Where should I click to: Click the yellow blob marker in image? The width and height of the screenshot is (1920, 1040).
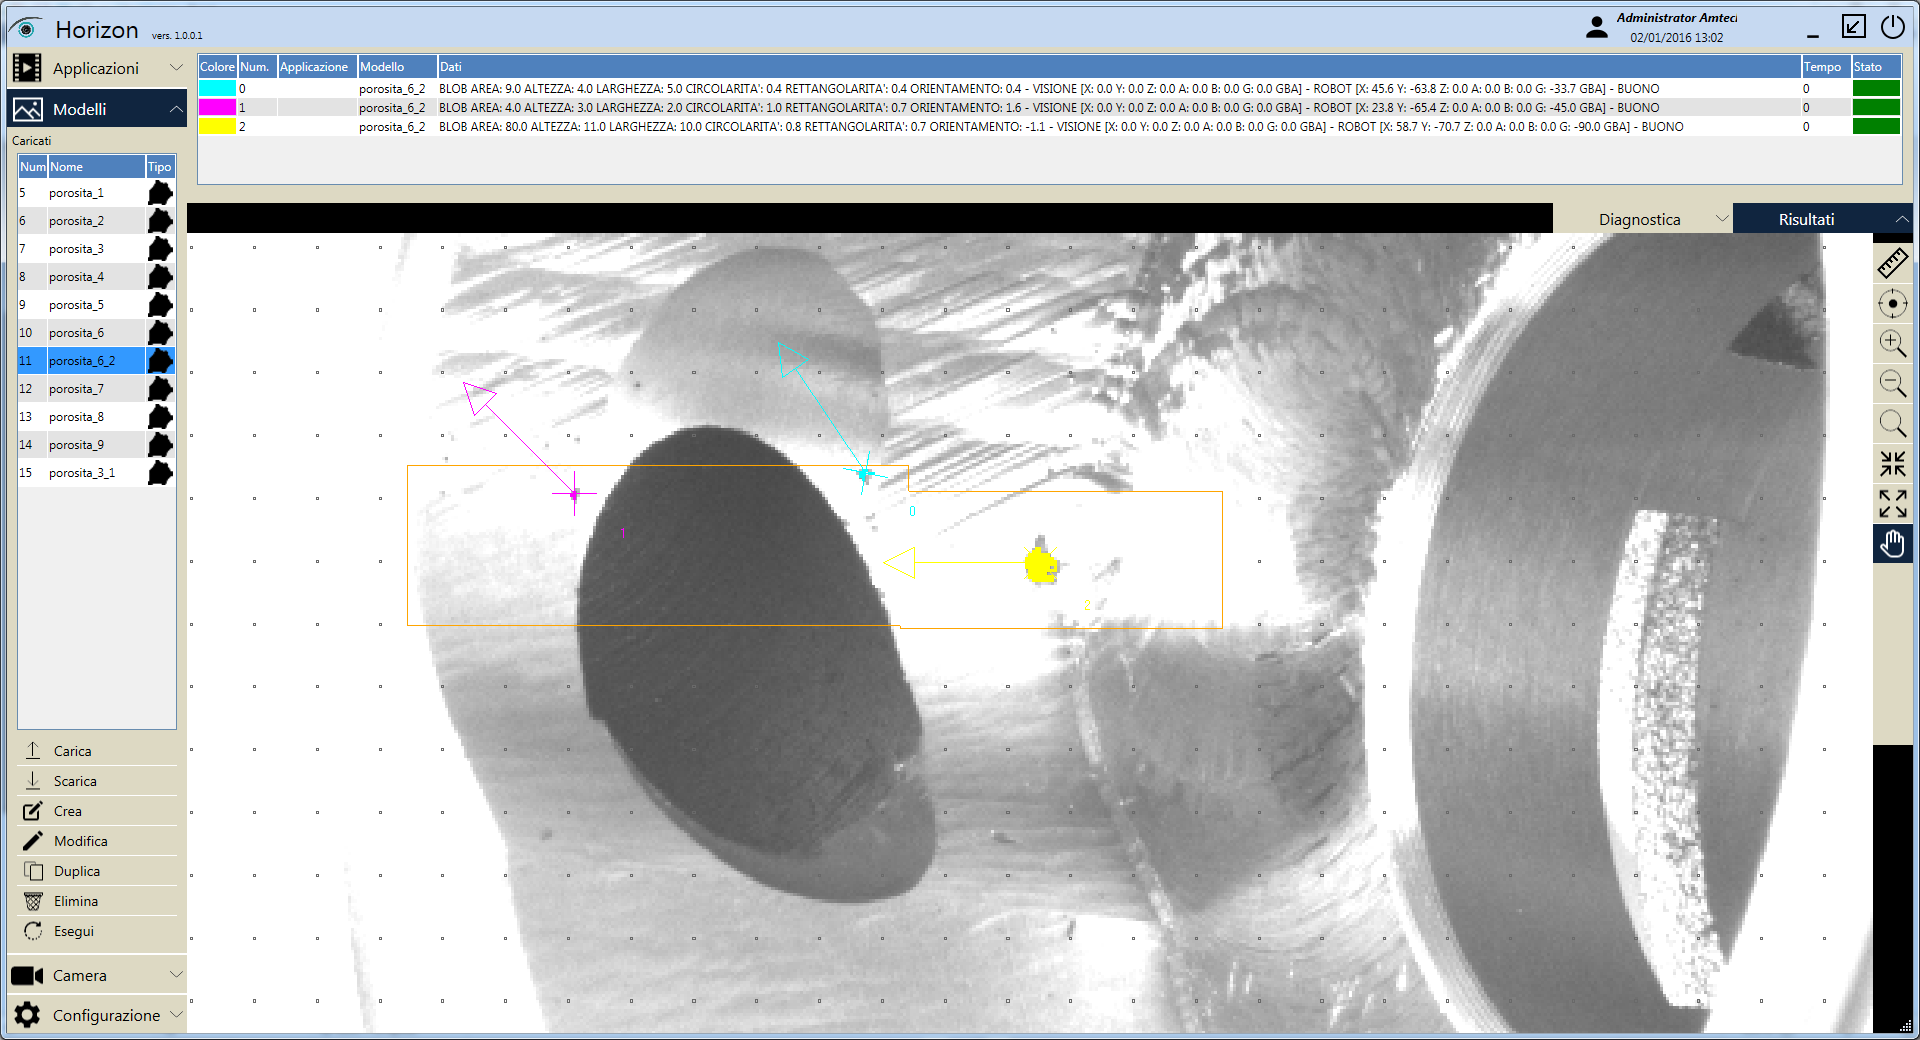1041,566
